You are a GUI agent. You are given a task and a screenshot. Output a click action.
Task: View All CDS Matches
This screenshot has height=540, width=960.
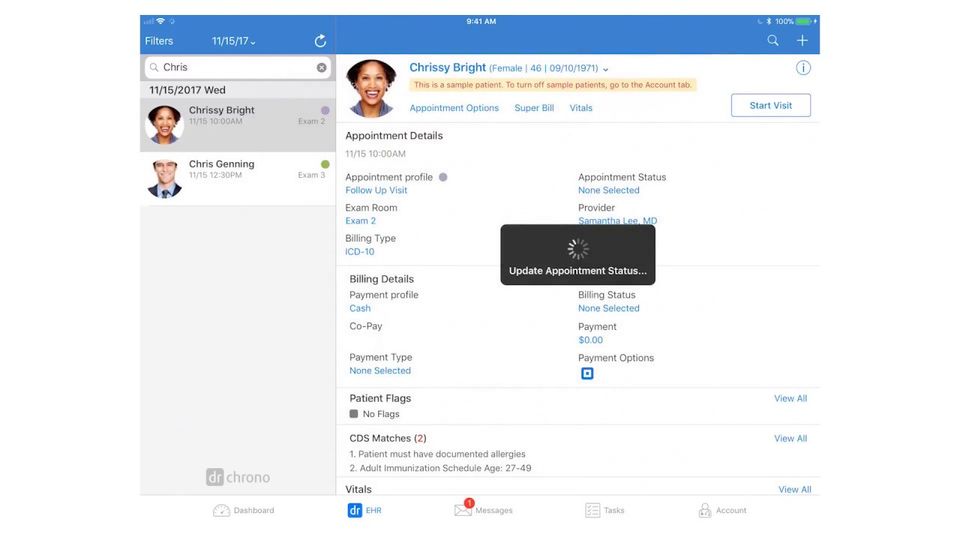click(790, 439)
